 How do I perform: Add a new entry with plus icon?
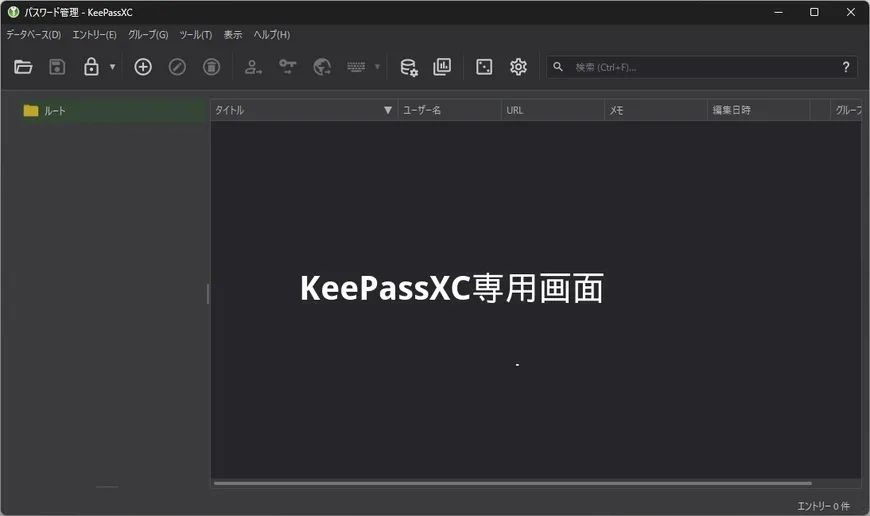coord(143,67)
